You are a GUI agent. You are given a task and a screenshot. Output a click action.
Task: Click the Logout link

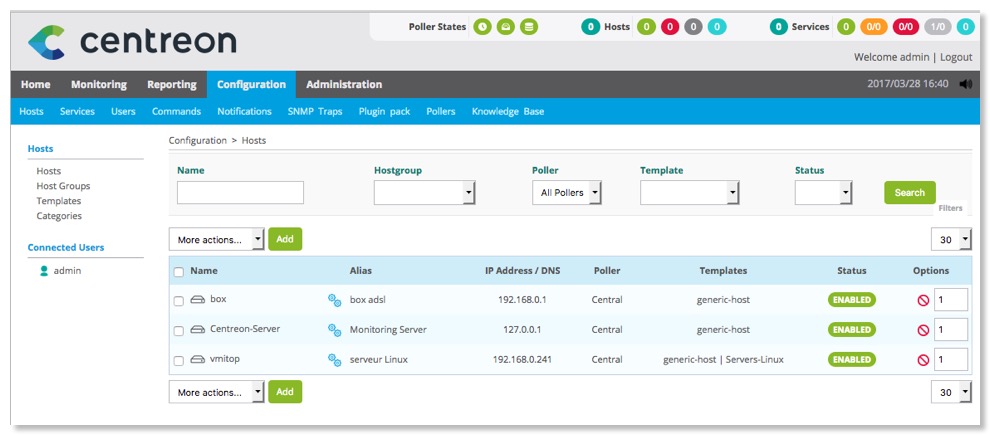pyautogui.click(x=955, y=58)
